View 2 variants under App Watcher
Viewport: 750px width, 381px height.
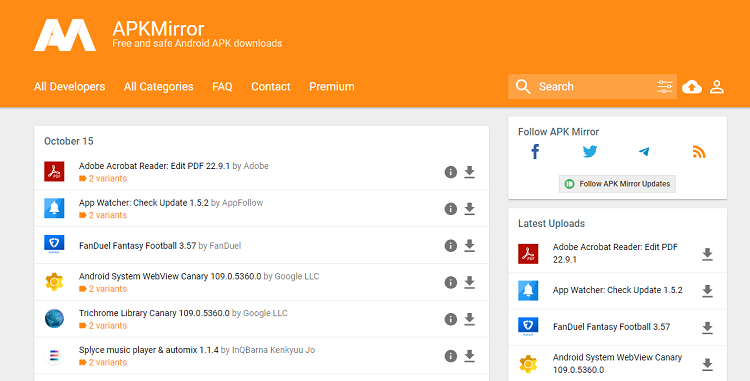point(103,215)
